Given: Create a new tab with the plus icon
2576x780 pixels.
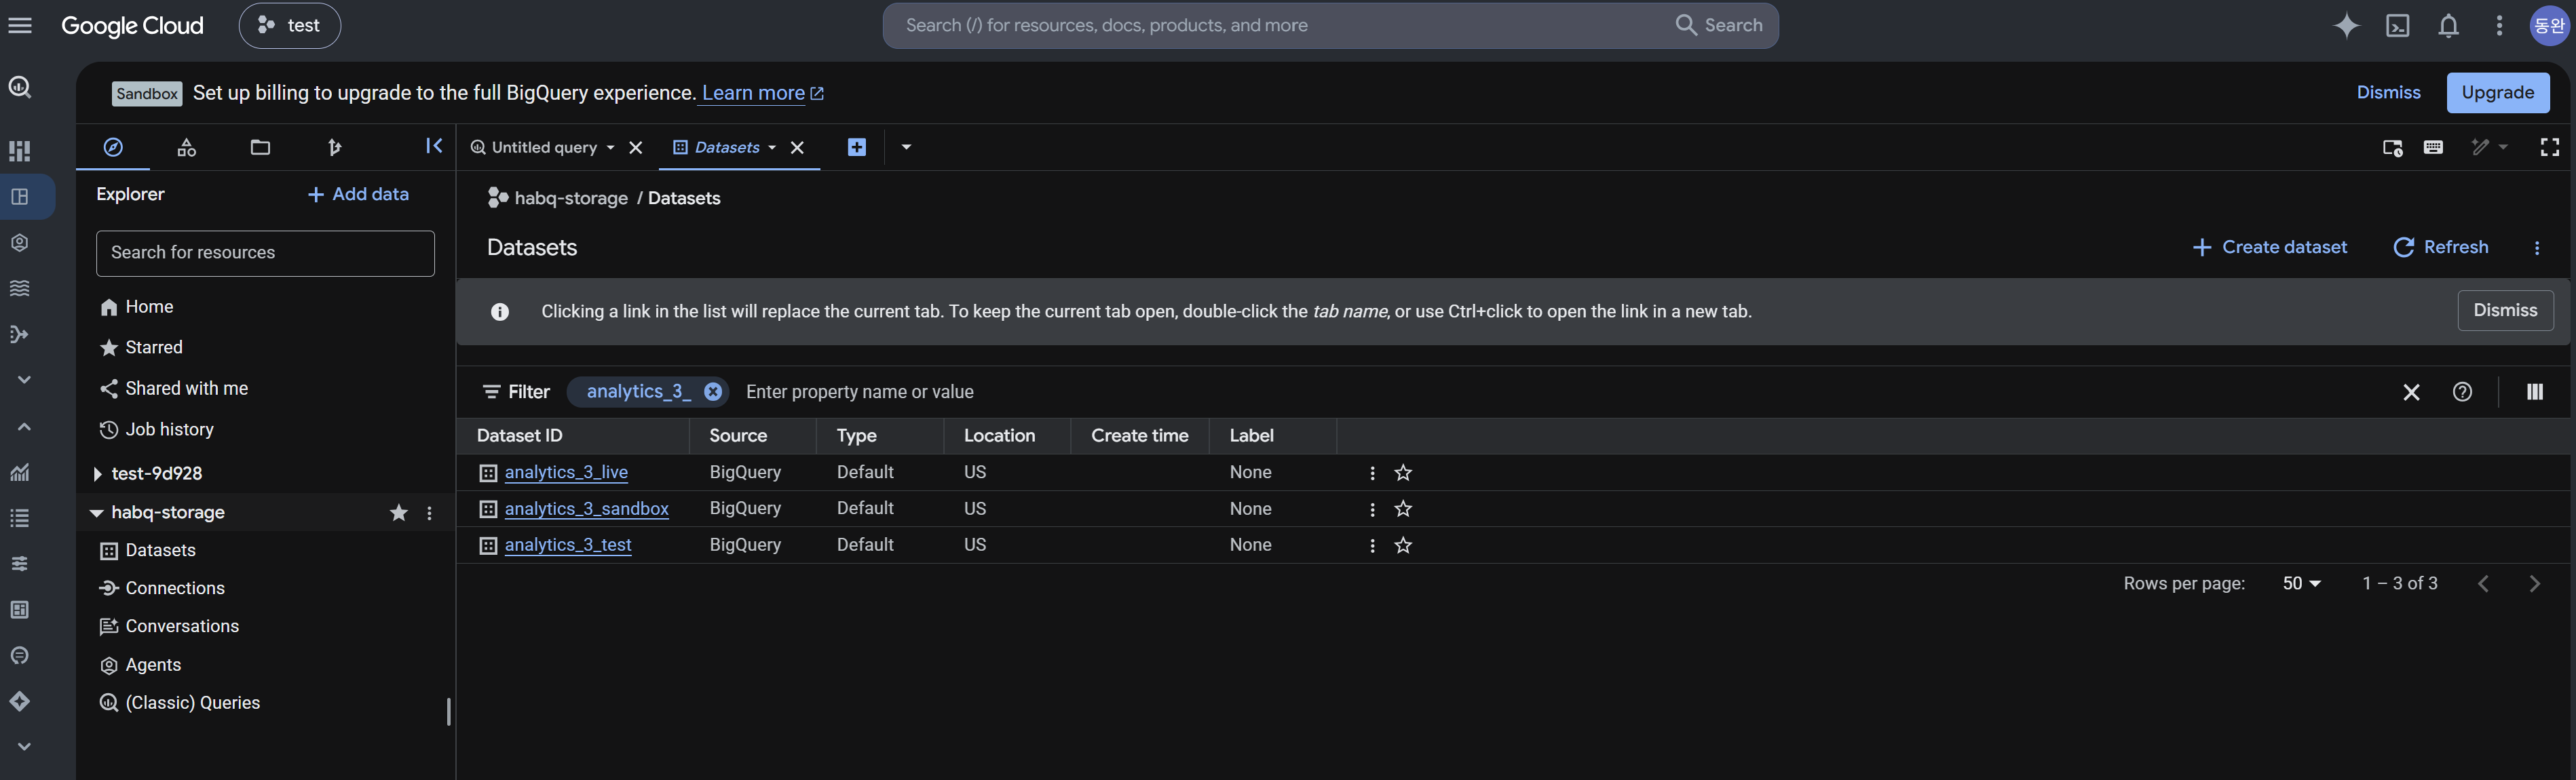Looking at the screenshot, I should point(857,147).
